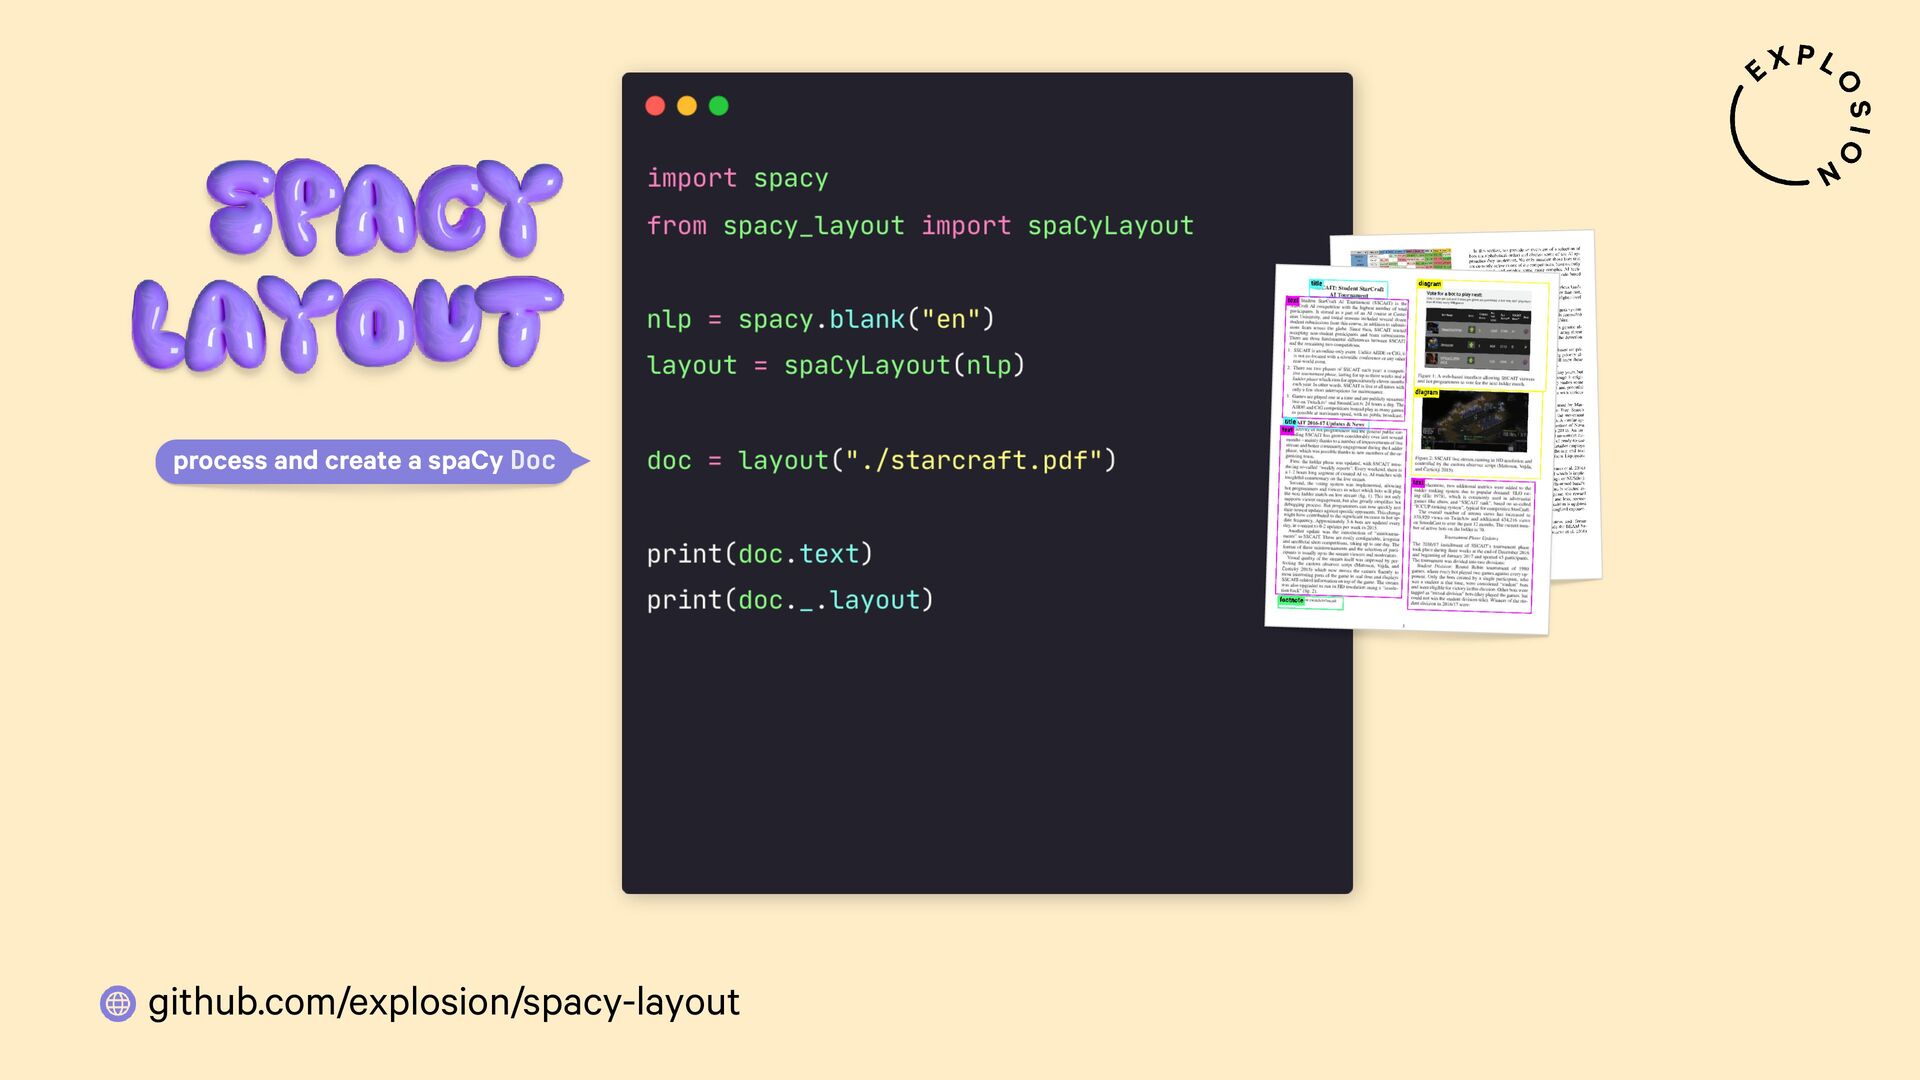This screenshot has width=1920, height=1080.
Task: Select the front annotated PDF page thumbnail
Action: coord(1345,500)
